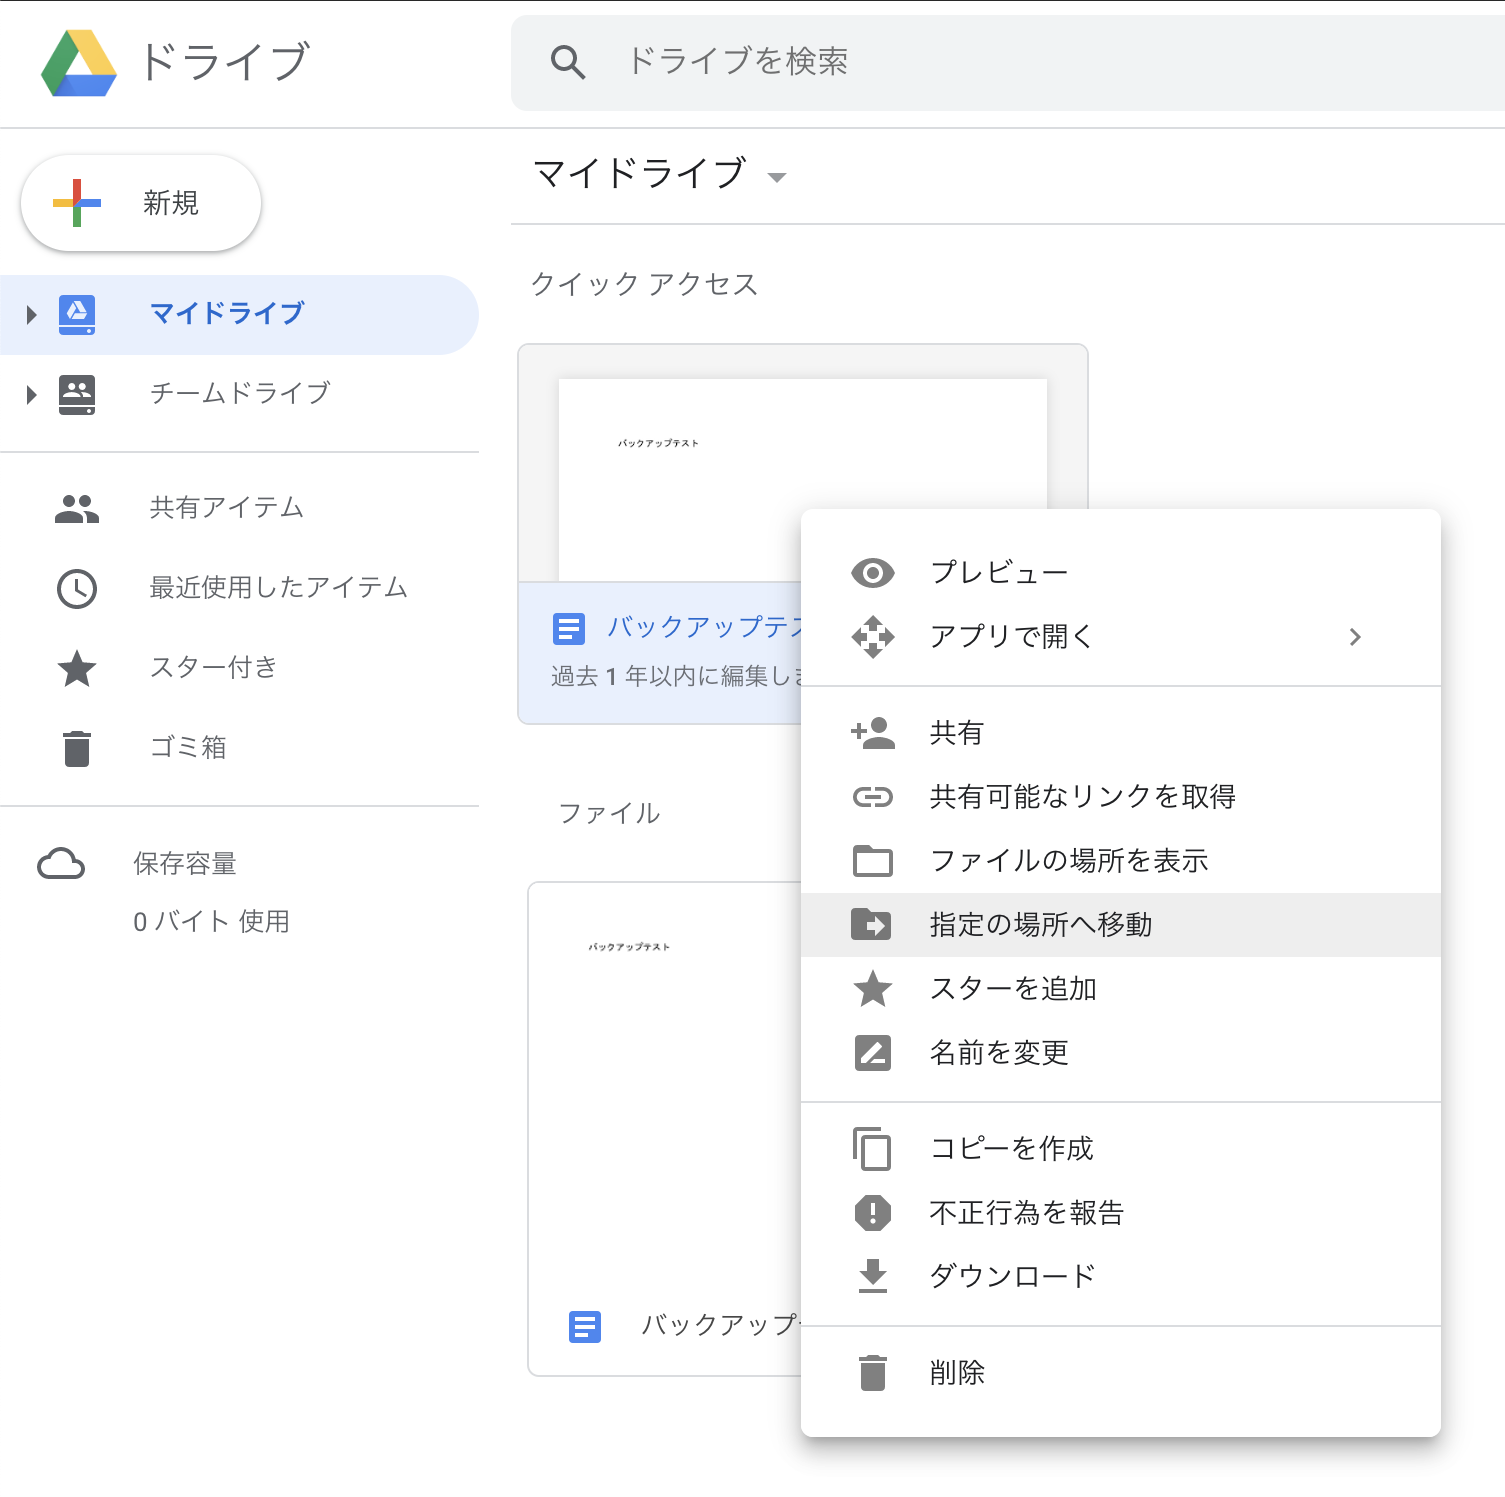Click the copy icon for コピーを作成
This screenshot has height=1497, width=1505.
[873, 1149]
